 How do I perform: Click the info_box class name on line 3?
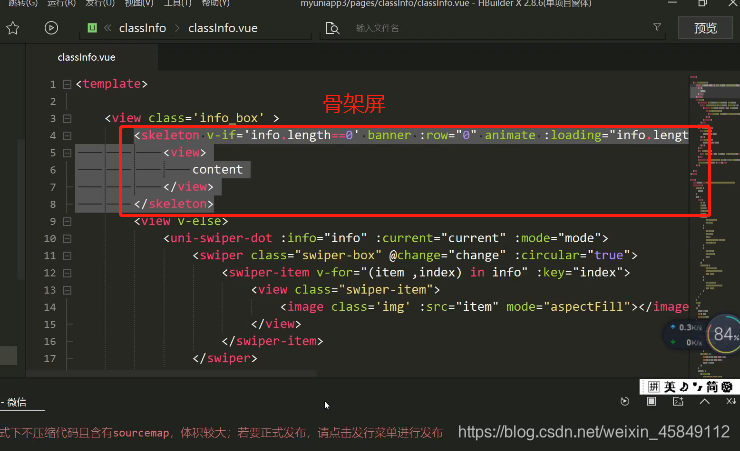pos(228,118)
